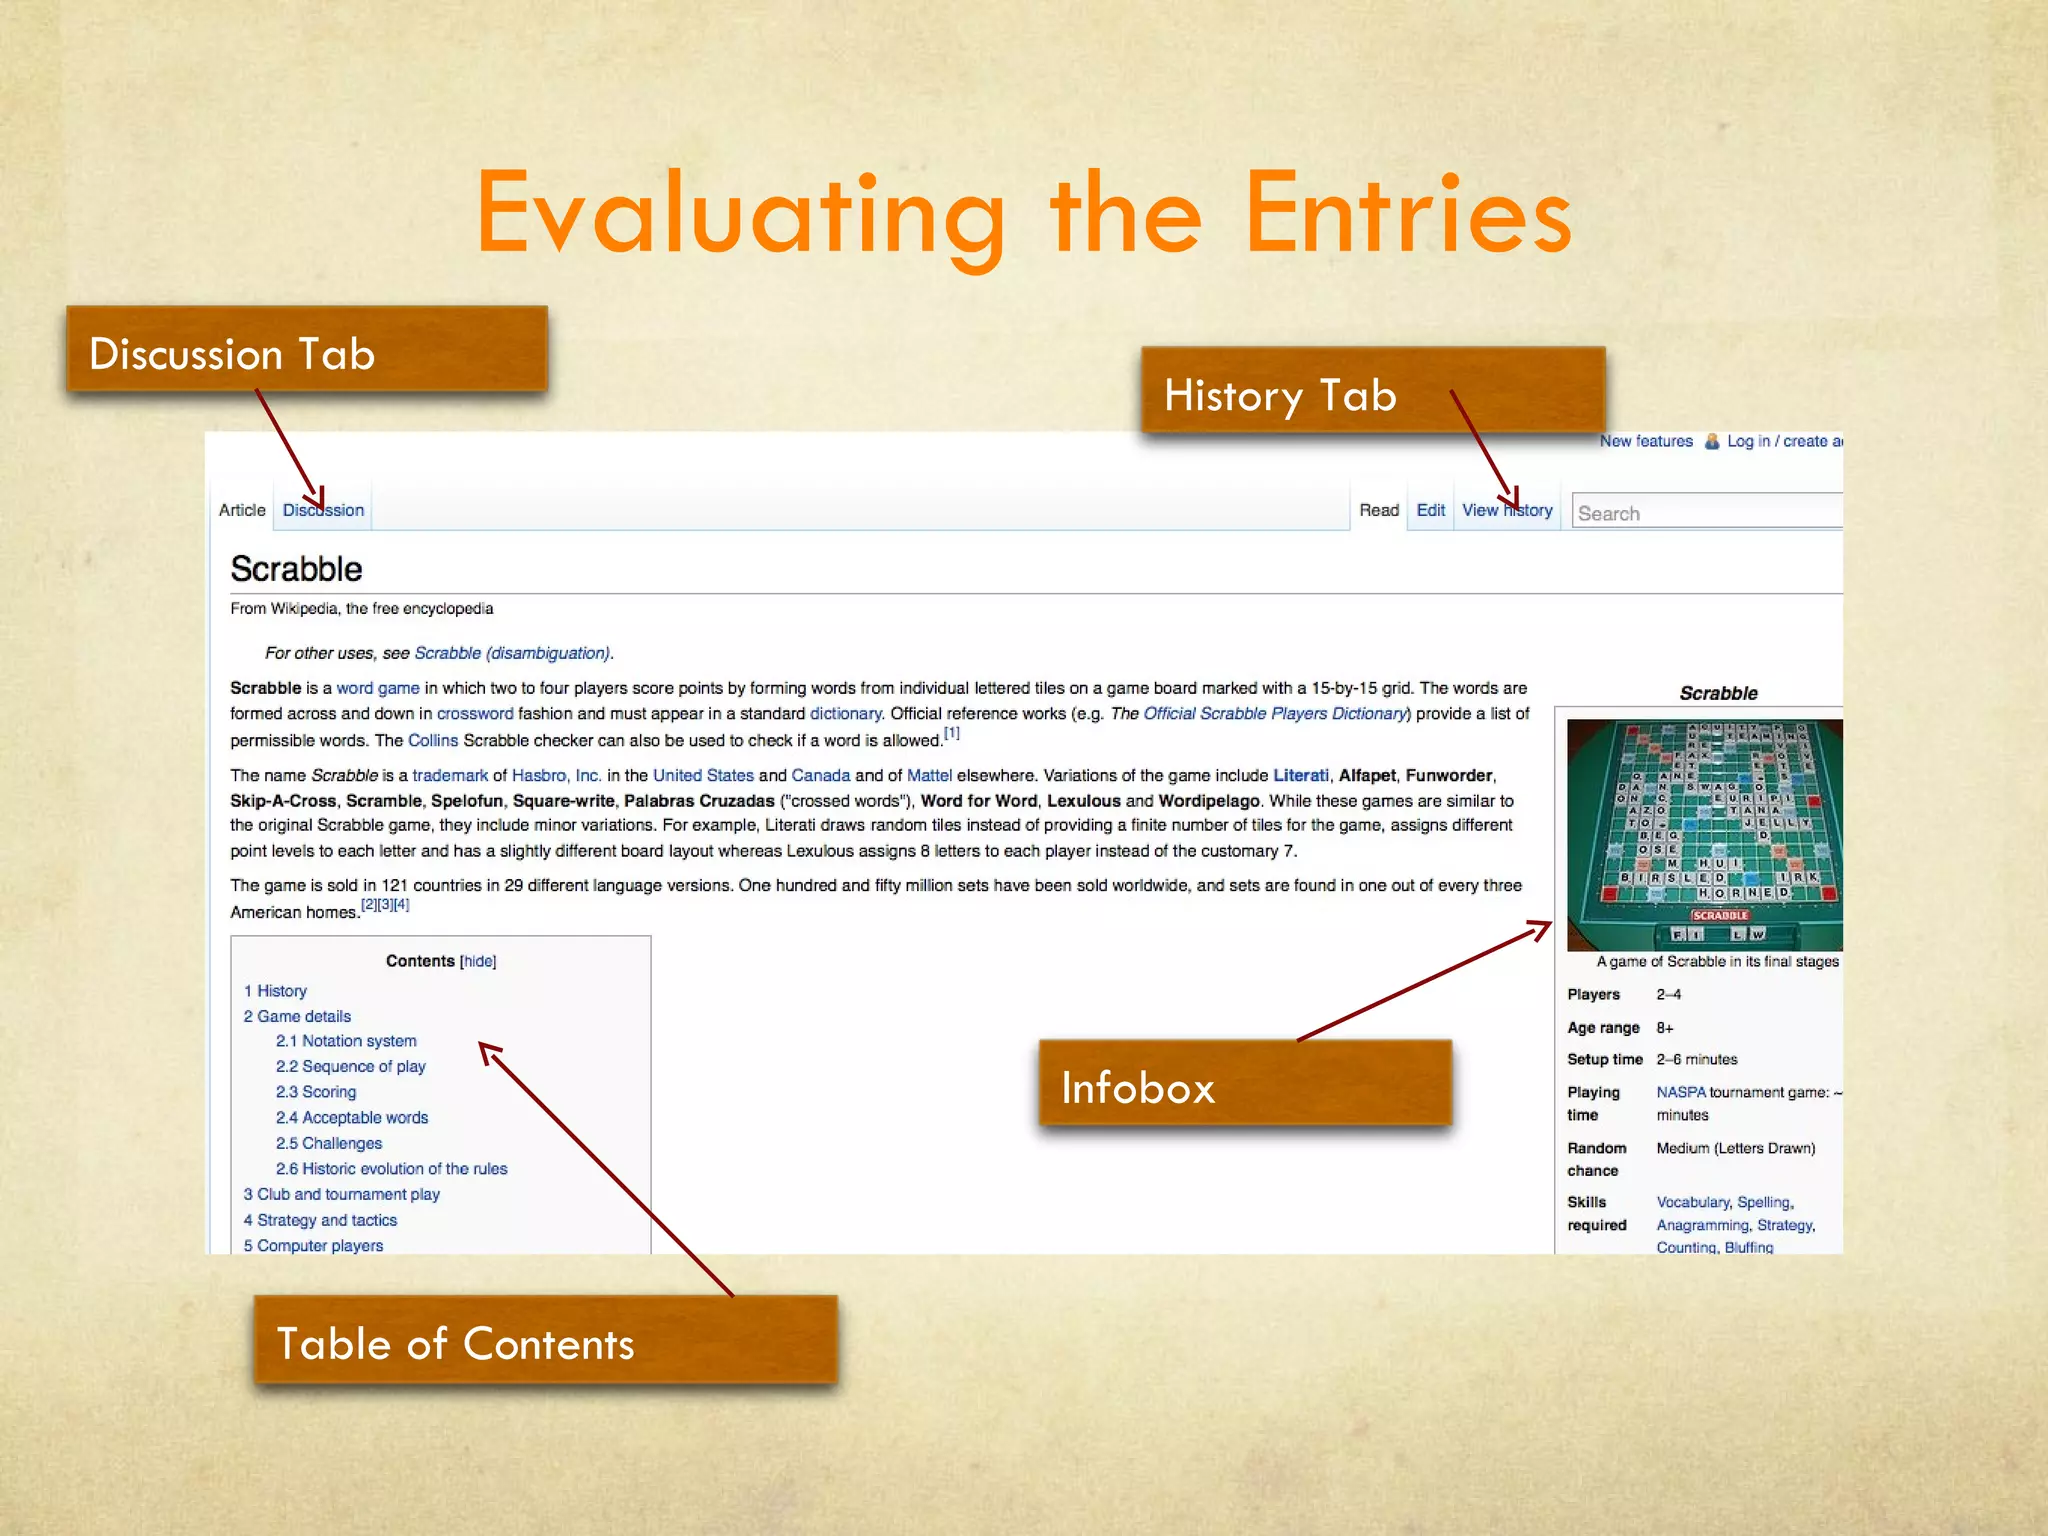Open the Vocabulary skill link
The image size is (2048, 1536).
[x=1693, y=1202]
